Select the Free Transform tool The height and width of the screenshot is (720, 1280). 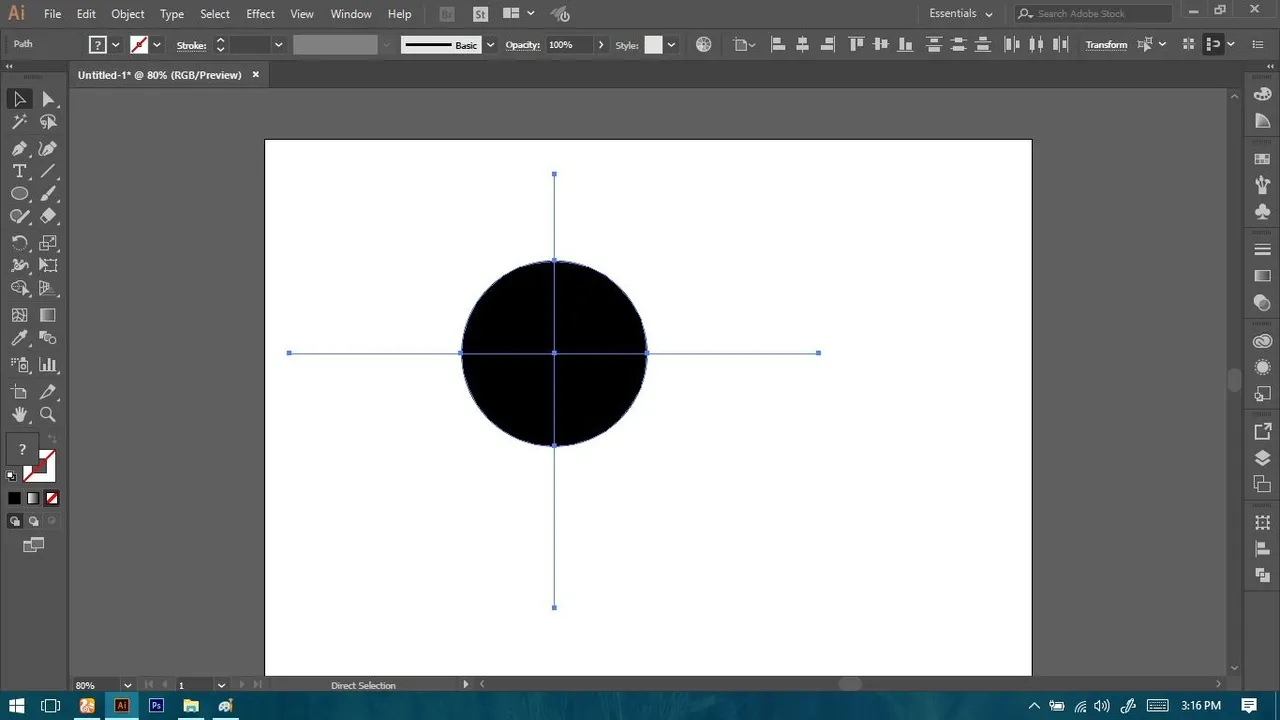[48, 266]
